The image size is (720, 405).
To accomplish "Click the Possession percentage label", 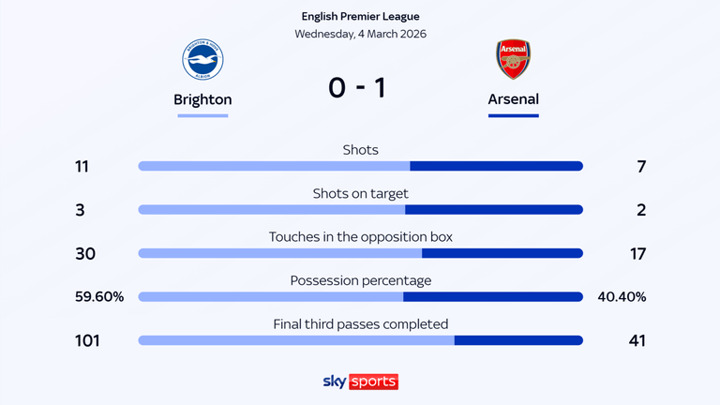I will [360, 281].
